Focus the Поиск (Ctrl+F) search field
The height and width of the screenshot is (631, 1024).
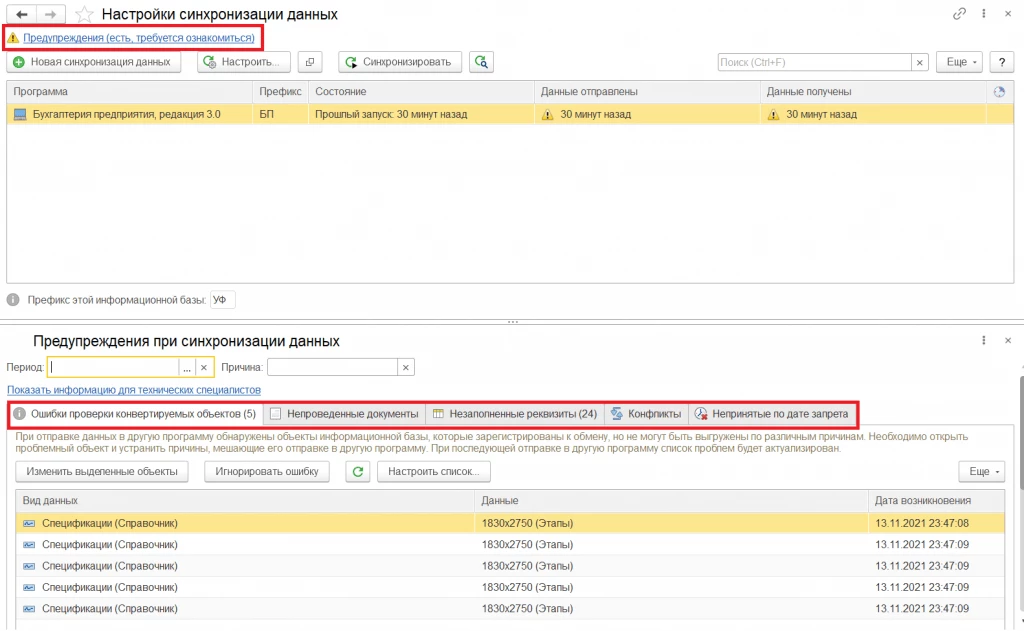(x=814, y=63)
